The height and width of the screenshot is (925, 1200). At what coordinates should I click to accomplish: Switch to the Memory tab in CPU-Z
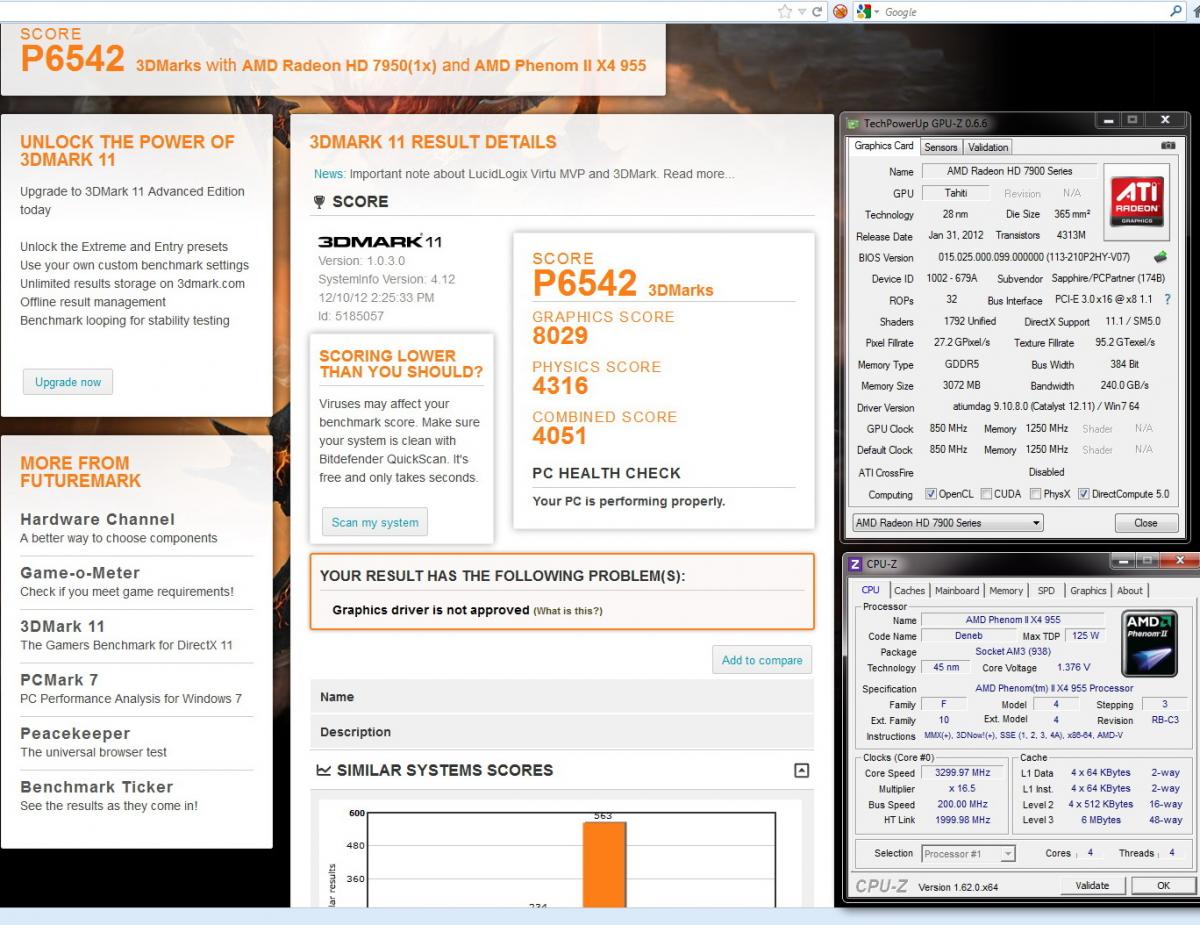click(1006, 591)
